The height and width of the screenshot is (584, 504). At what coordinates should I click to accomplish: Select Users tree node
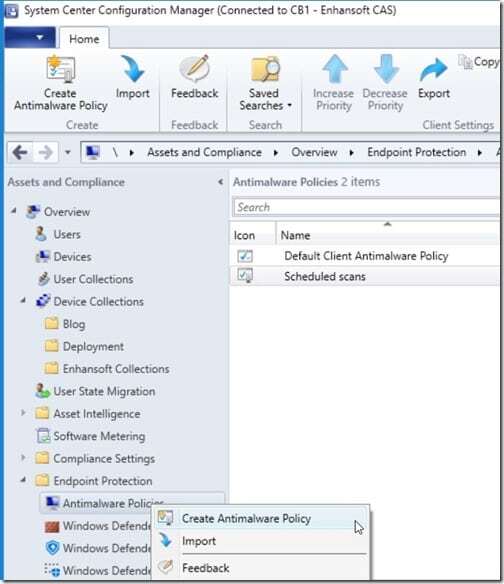click(x=67, y=234)
